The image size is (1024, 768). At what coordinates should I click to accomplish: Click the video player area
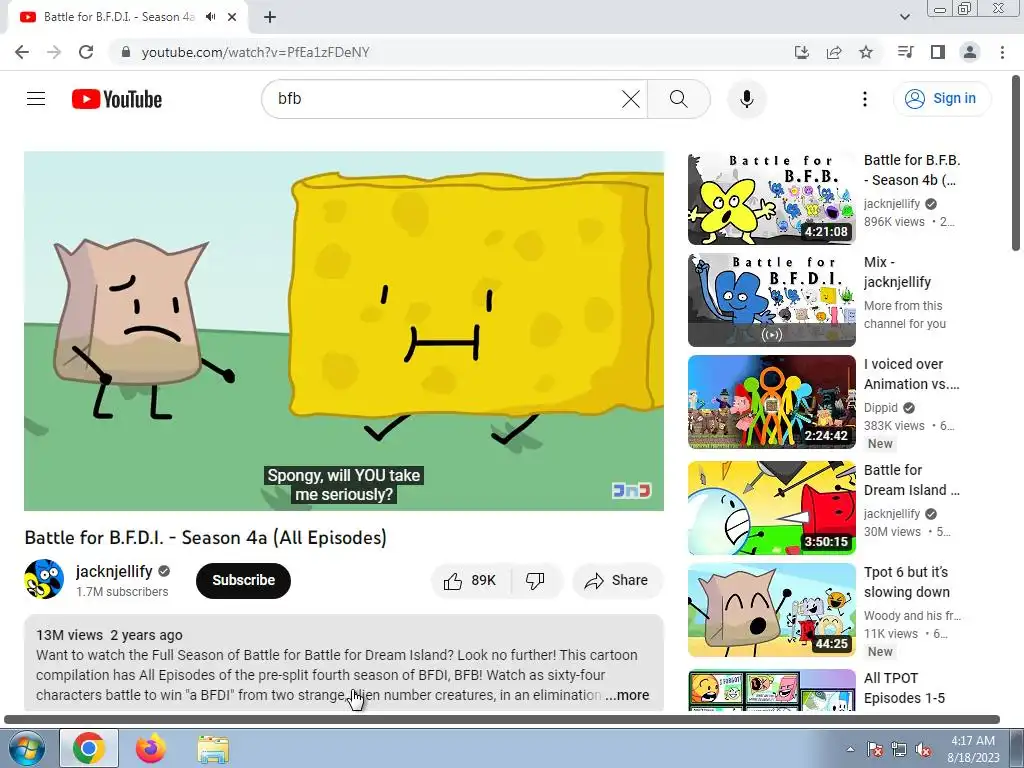coord(344,330)
